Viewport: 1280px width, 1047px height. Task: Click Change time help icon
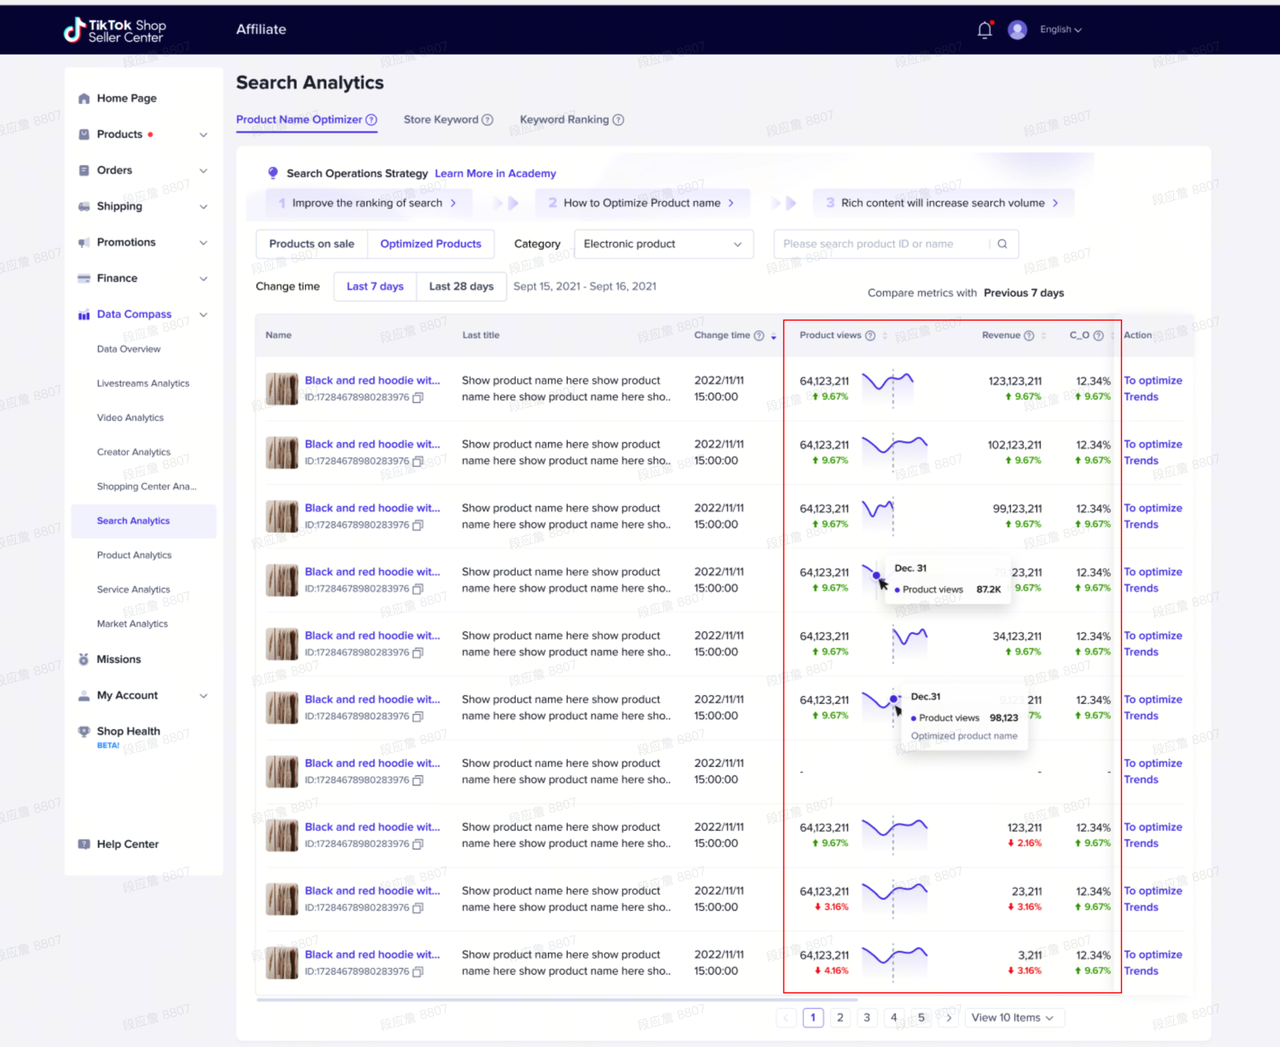click(x=759, y=336)
